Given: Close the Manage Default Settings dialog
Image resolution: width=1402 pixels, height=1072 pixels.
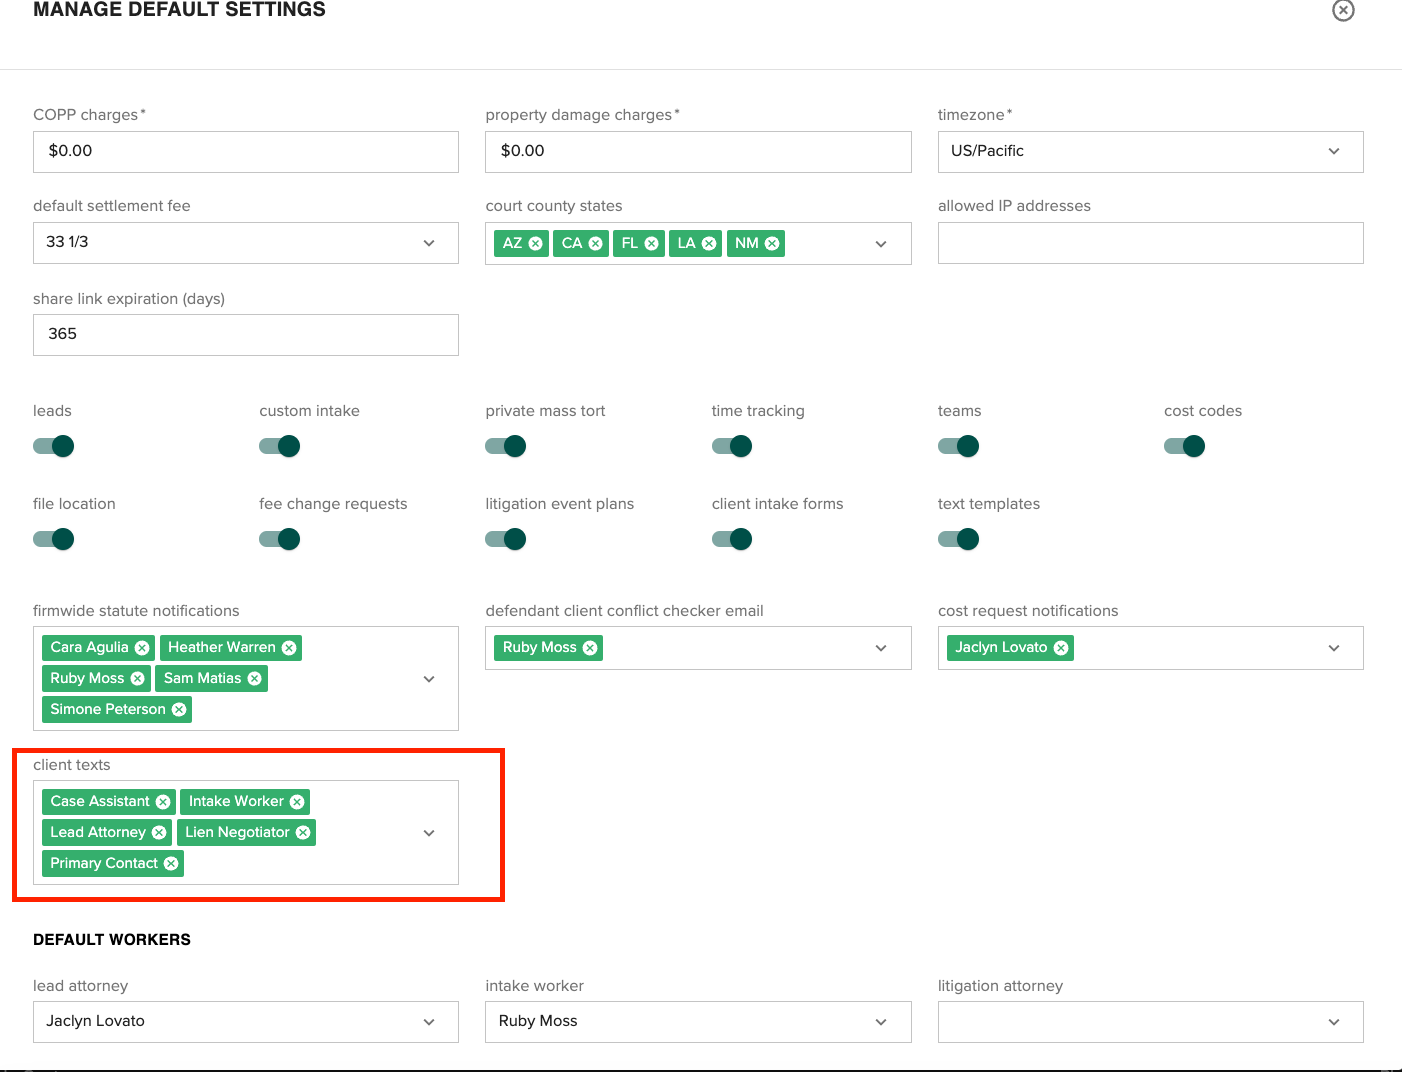Looking at the screenshot, I should [1343, 10].
